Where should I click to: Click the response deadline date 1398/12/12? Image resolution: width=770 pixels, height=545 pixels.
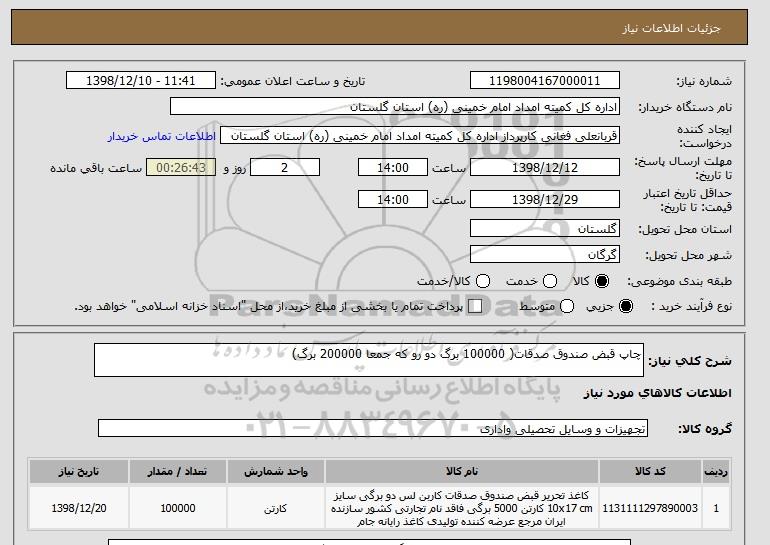tap(545, 167)
